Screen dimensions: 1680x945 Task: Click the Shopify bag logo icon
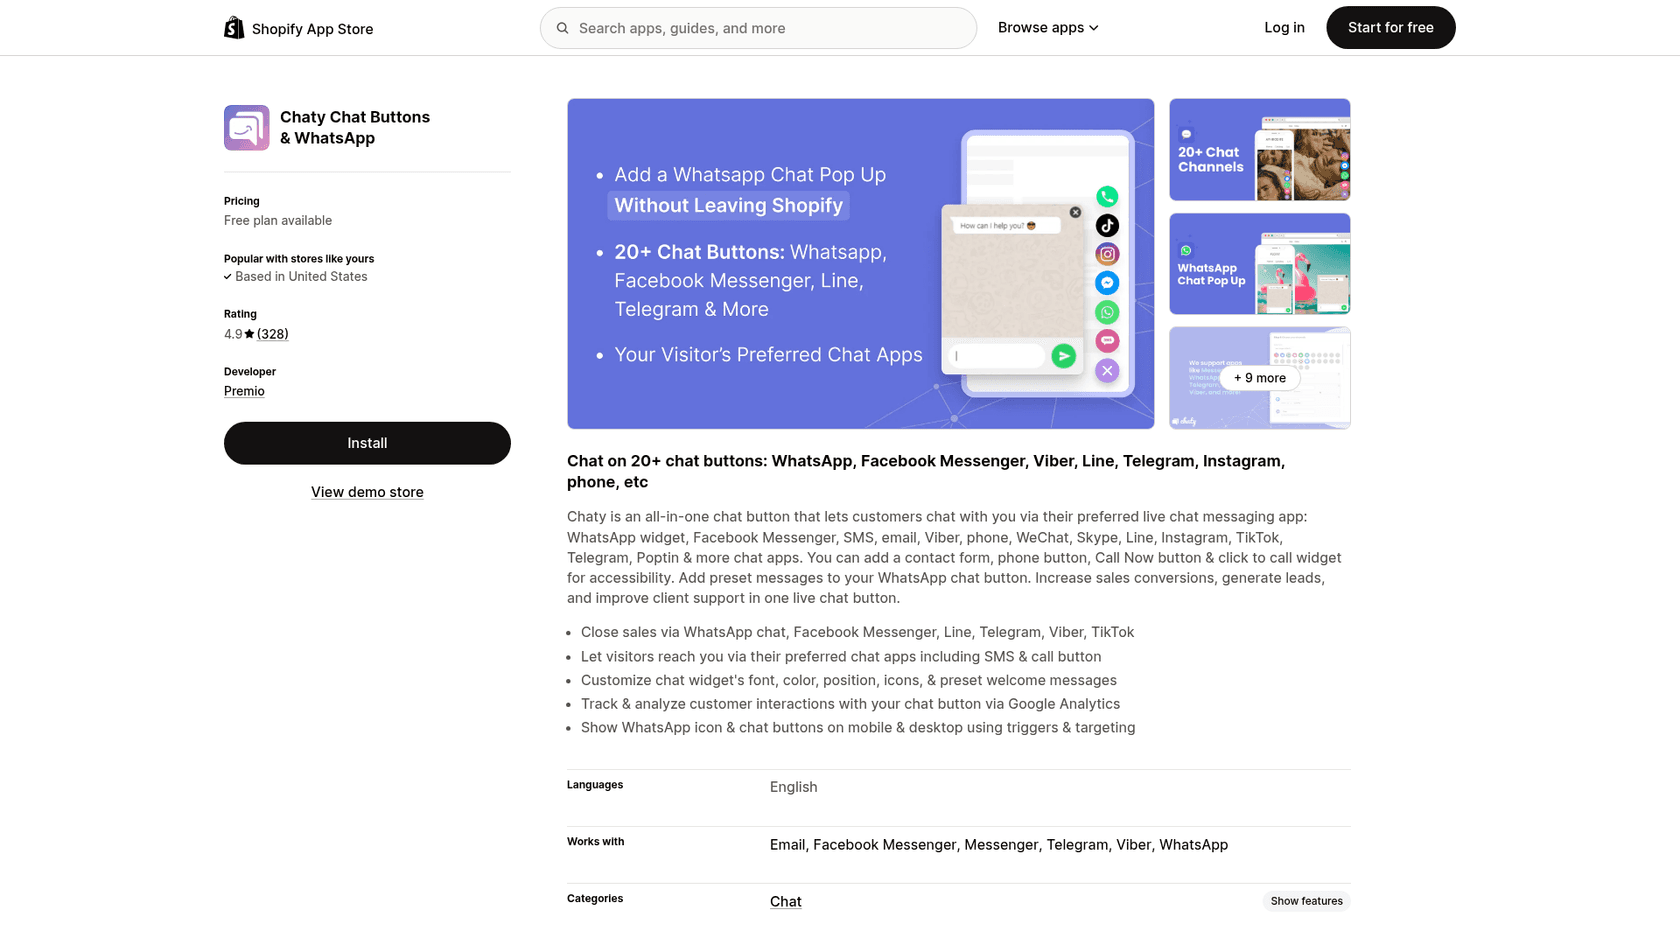[234, 28]
